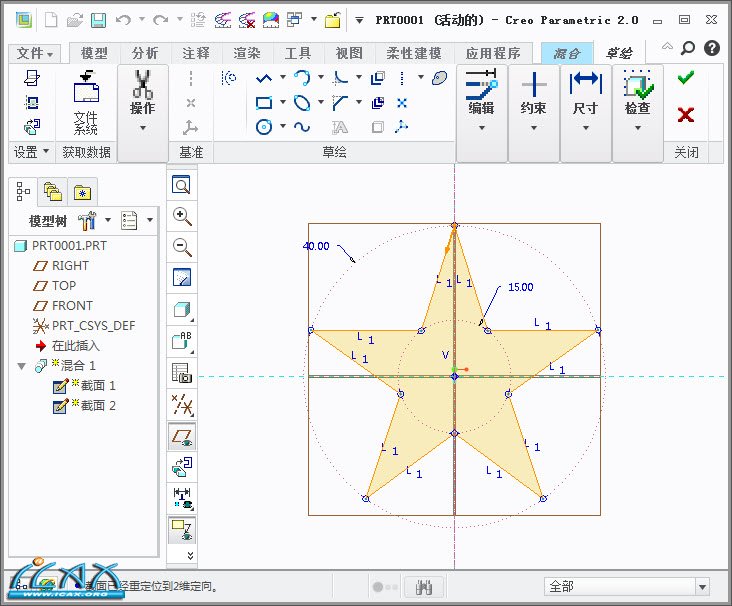Viewport: 732px width, 606px height.
Task: Open the 文件 menu
Action: tap(36, 53)
